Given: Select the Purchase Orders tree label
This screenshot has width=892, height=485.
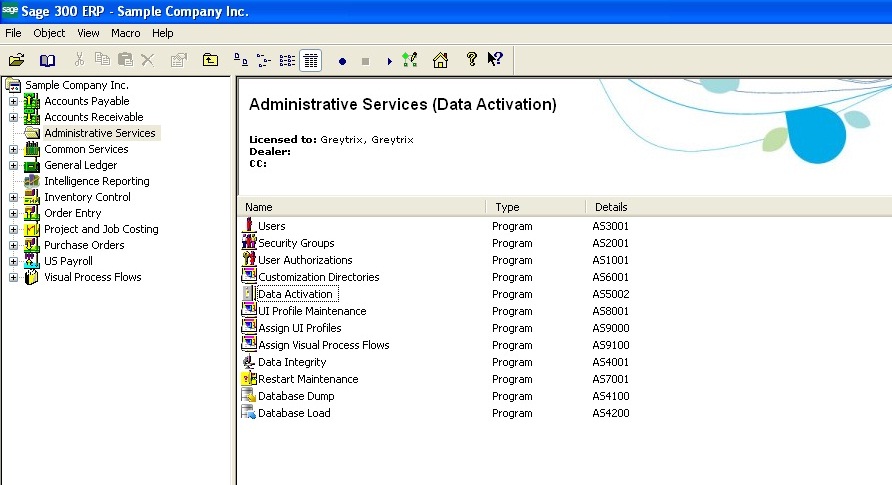Looking at the screenshot, I should [84, 245].
